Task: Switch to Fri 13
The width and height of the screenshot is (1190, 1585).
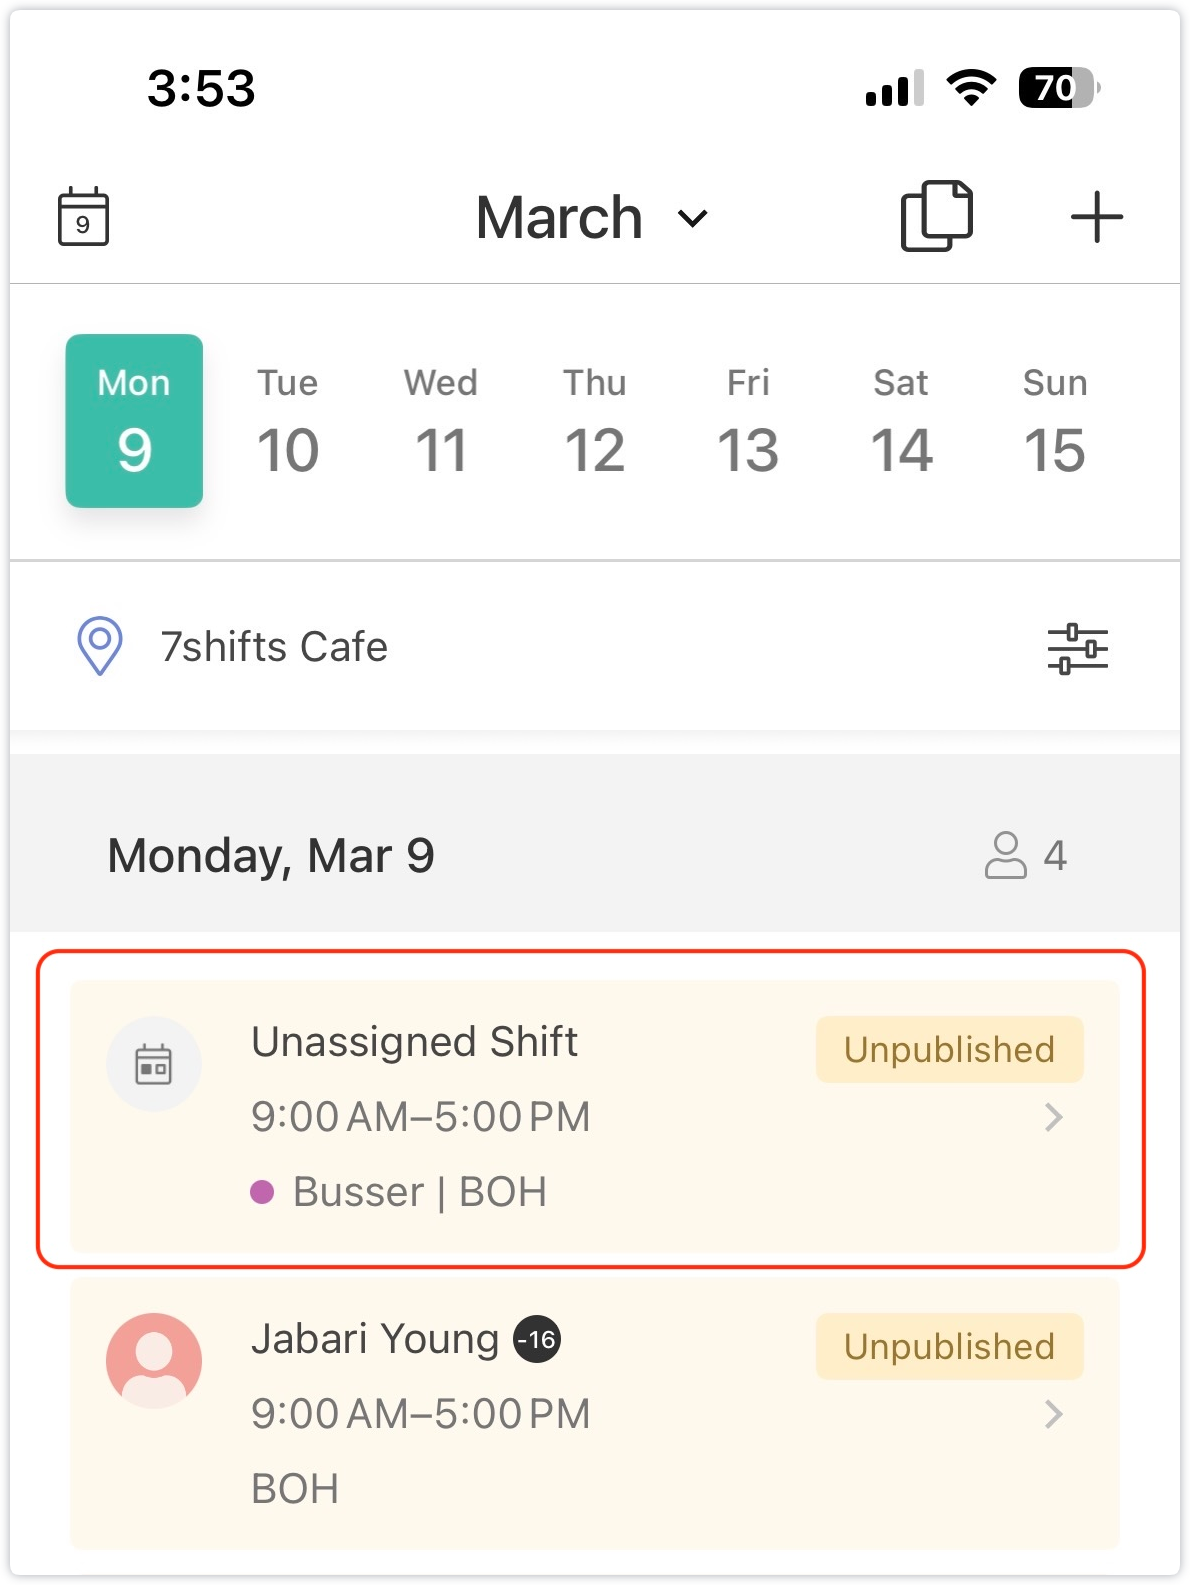Action: [748, 422]
